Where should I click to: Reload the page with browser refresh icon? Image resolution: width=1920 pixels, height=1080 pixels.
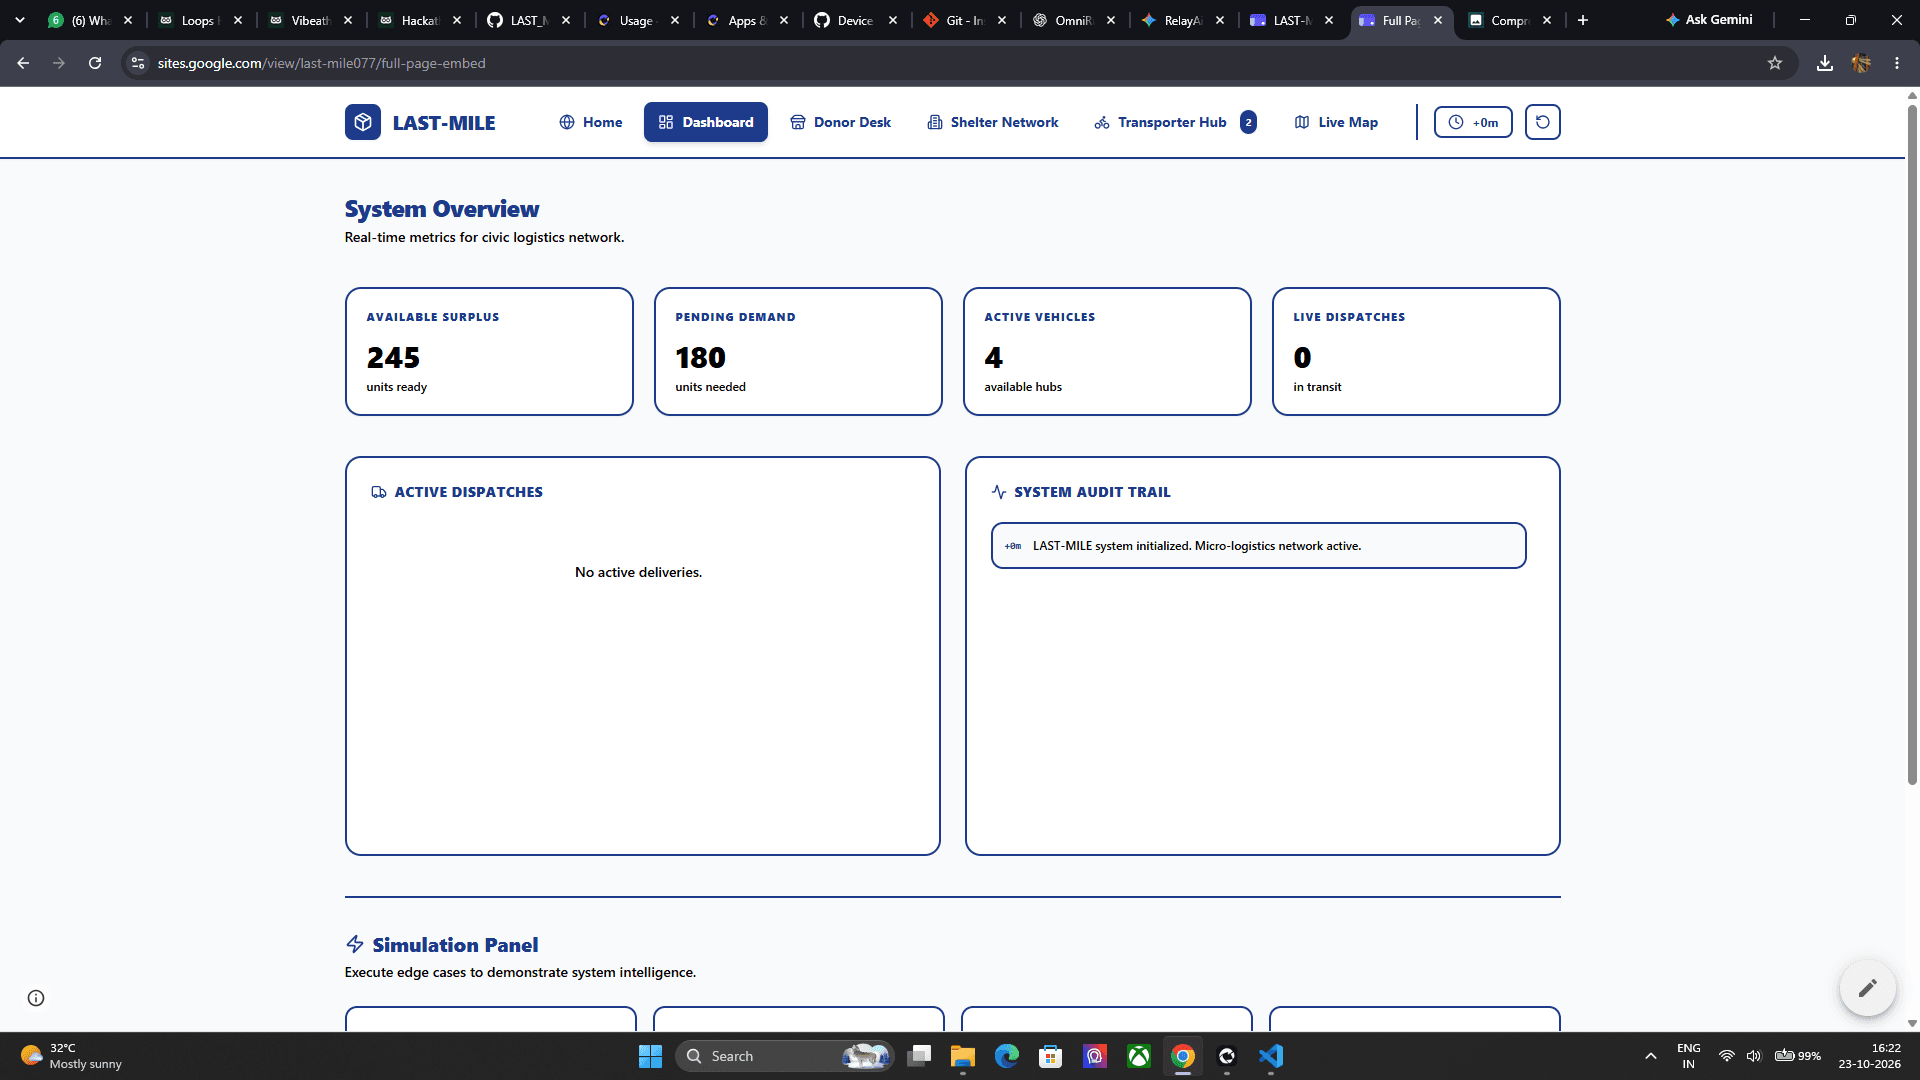coord(95,63)
